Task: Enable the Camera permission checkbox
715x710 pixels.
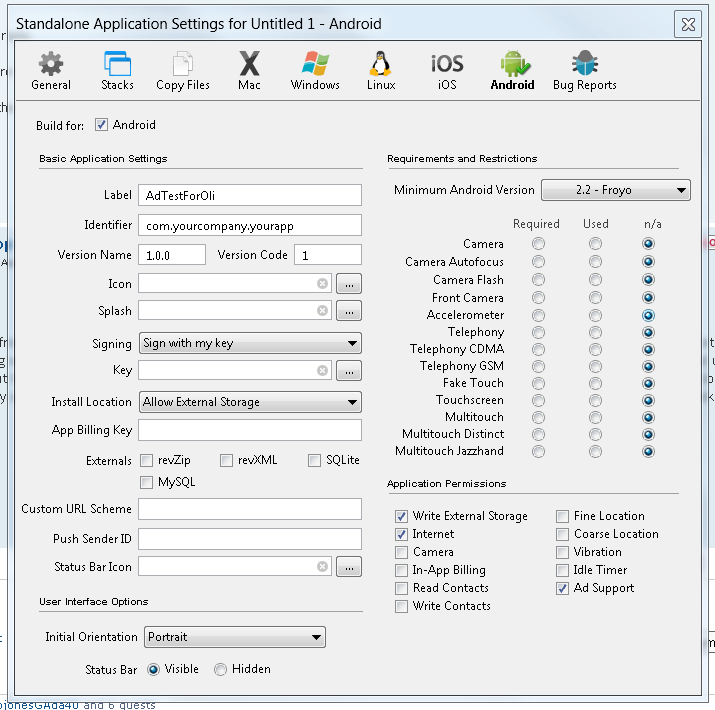Action: [402, 552]
